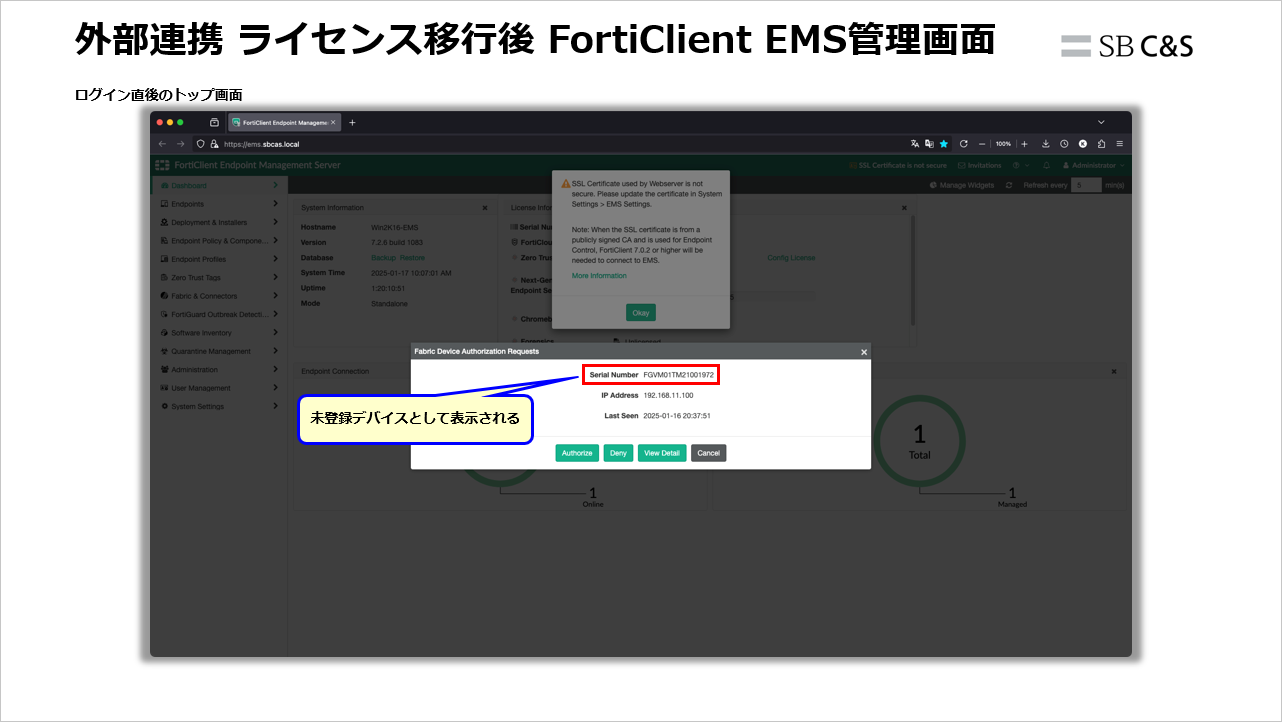Expand the Software Inventory chevron
Viewport: 1282px width, 722px height.
point(275,332)
